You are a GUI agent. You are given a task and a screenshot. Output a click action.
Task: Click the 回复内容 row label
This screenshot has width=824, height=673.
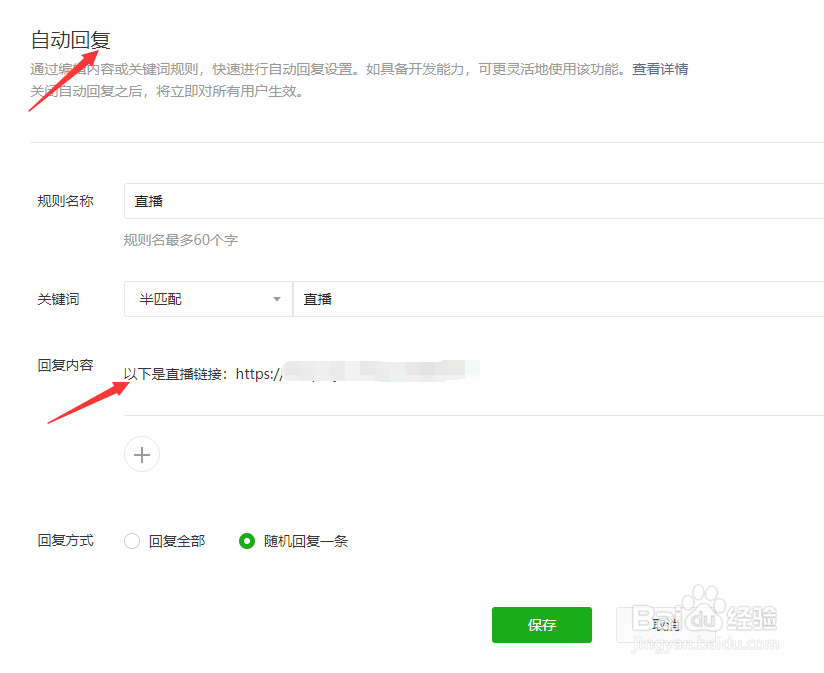[65, 365]
